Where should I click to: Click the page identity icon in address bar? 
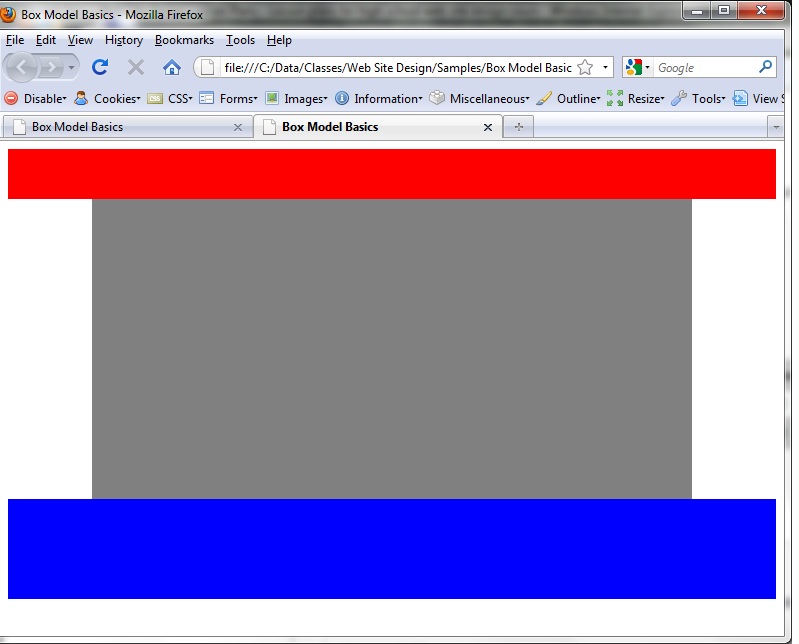tap(207, 67)
